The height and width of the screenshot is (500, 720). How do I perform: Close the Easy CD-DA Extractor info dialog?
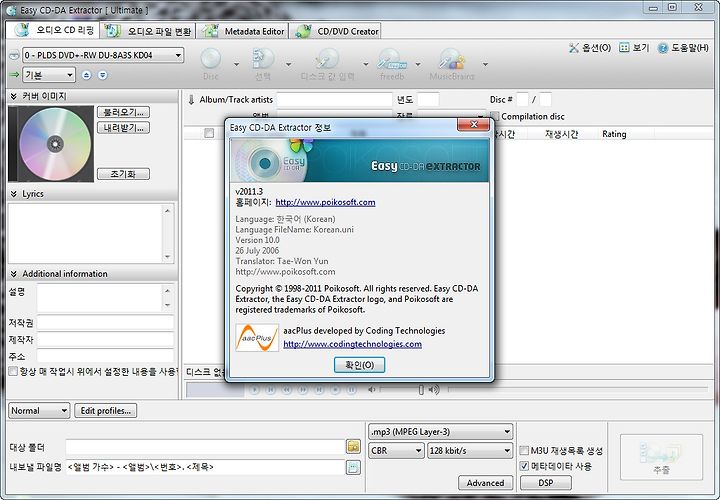[473, 124]
